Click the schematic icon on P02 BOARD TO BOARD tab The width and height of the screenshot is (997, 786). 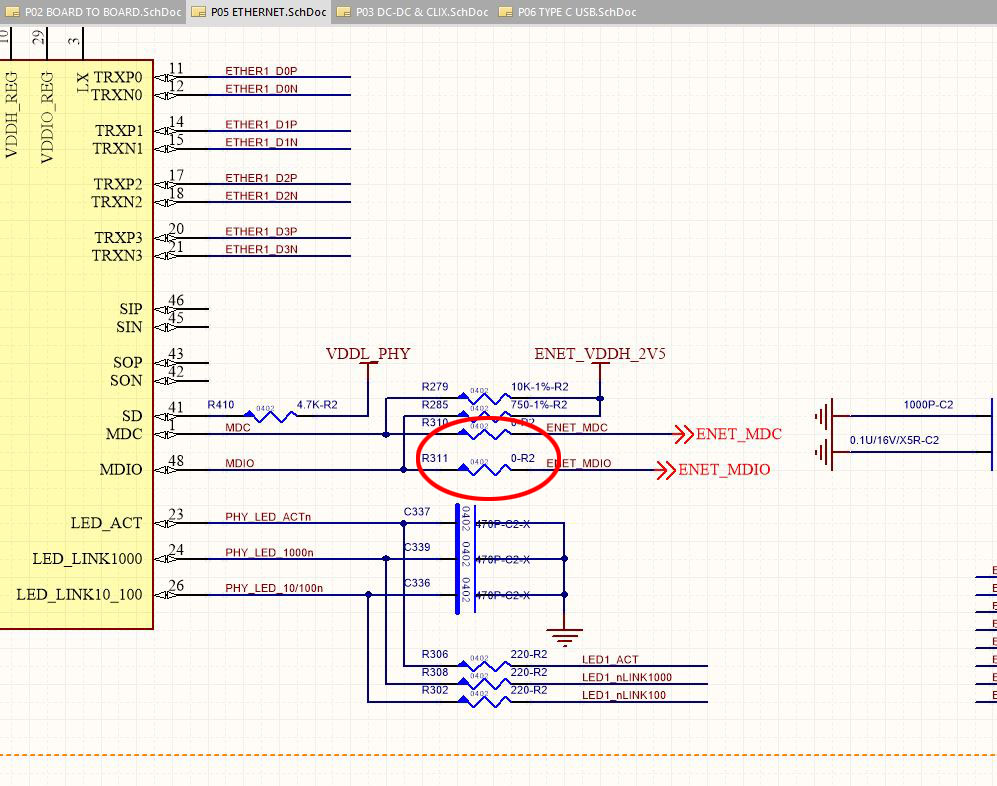pyautogui.click(x=14, y=13)
